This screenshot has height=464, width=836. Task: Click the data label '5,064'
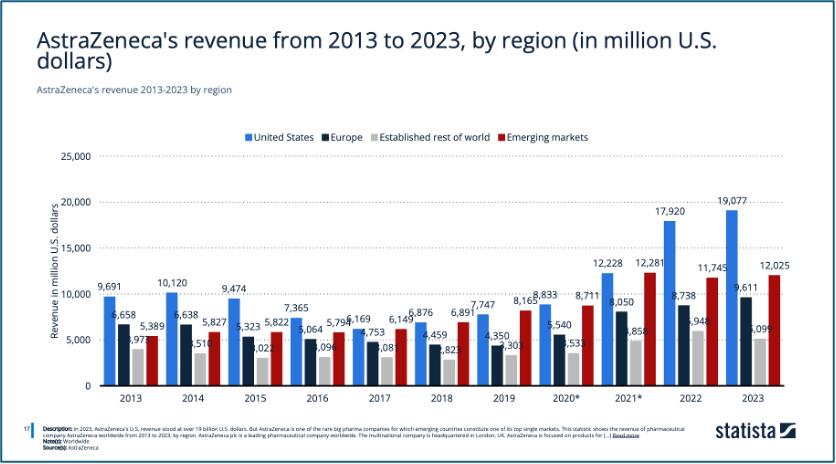[x=310, y=330]
